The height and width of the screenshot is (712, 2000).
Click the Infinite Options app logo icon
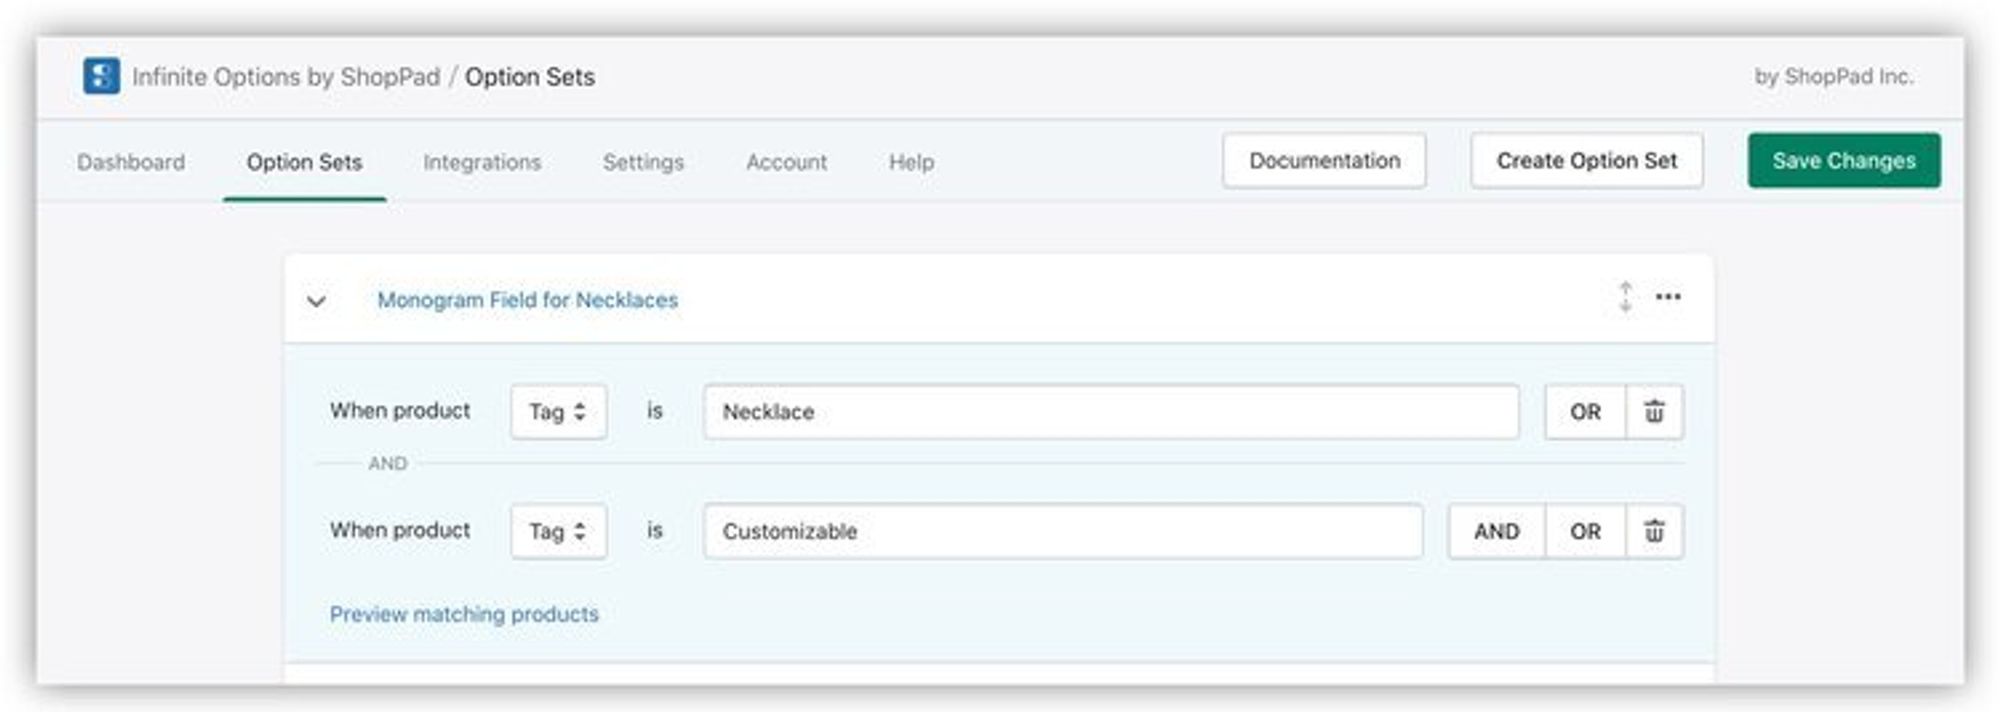[x=101, y=76]
